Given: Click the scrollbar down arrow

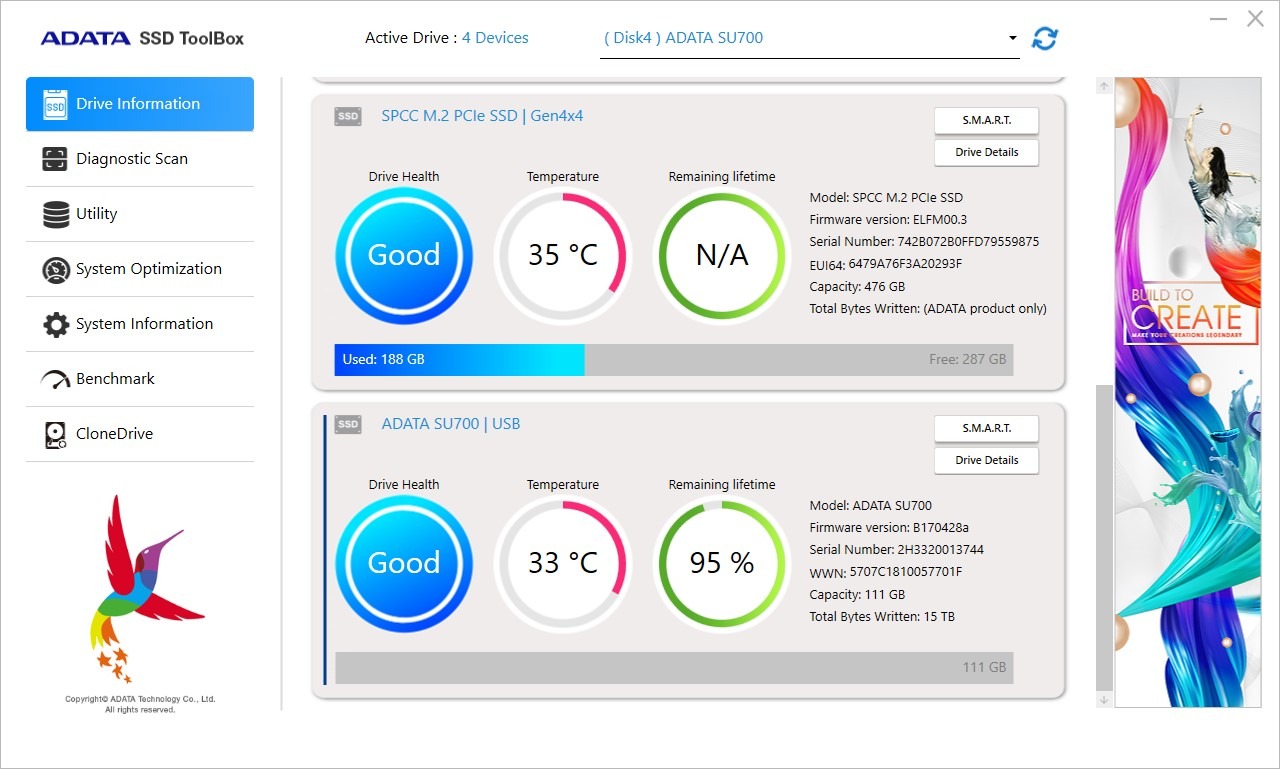Looking at the screenshot, I should point(1104,700).
